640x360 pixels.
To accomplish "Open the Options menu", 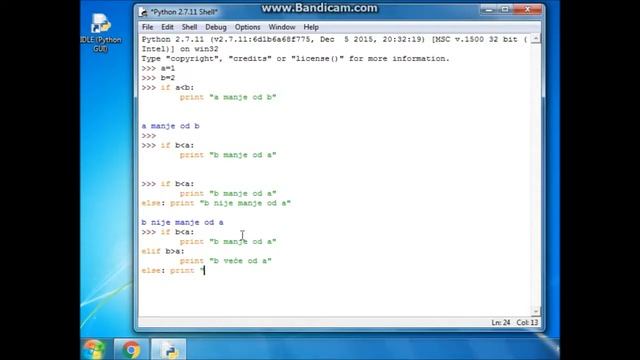I will [247, 27].
